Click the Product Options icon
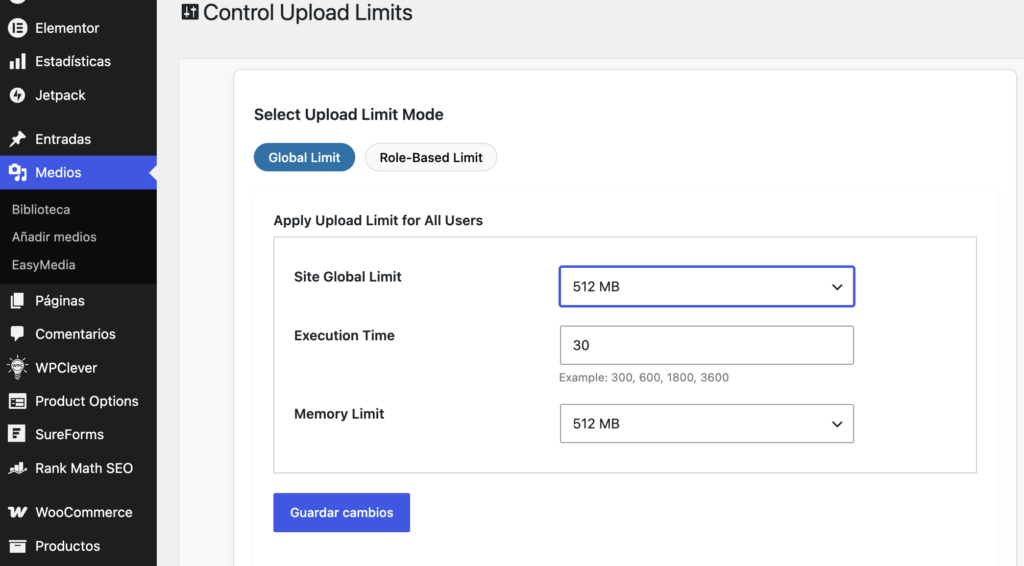 [x=18, y=401]
